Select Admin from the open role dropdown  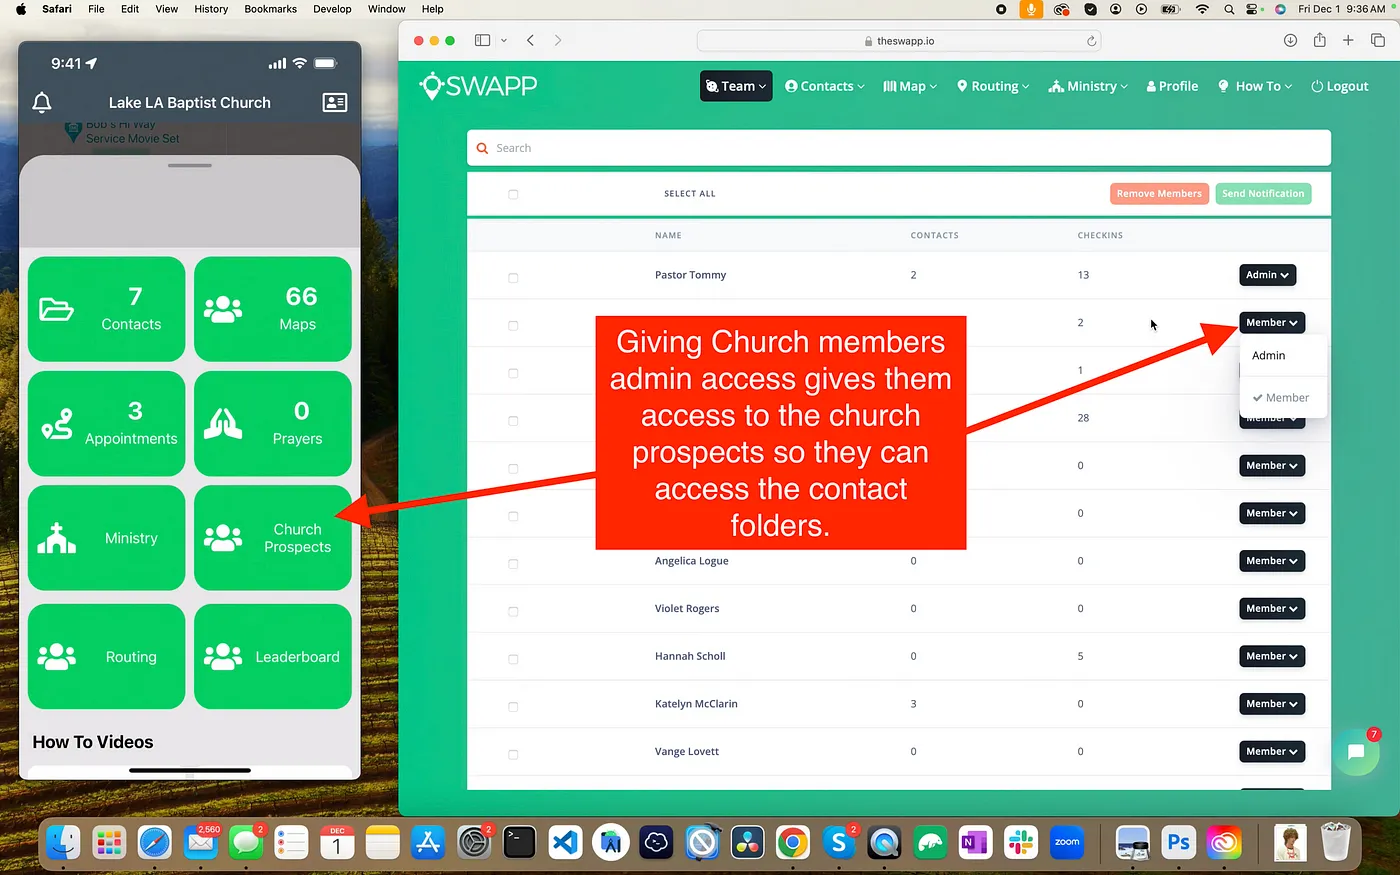tap(1268, 355)
